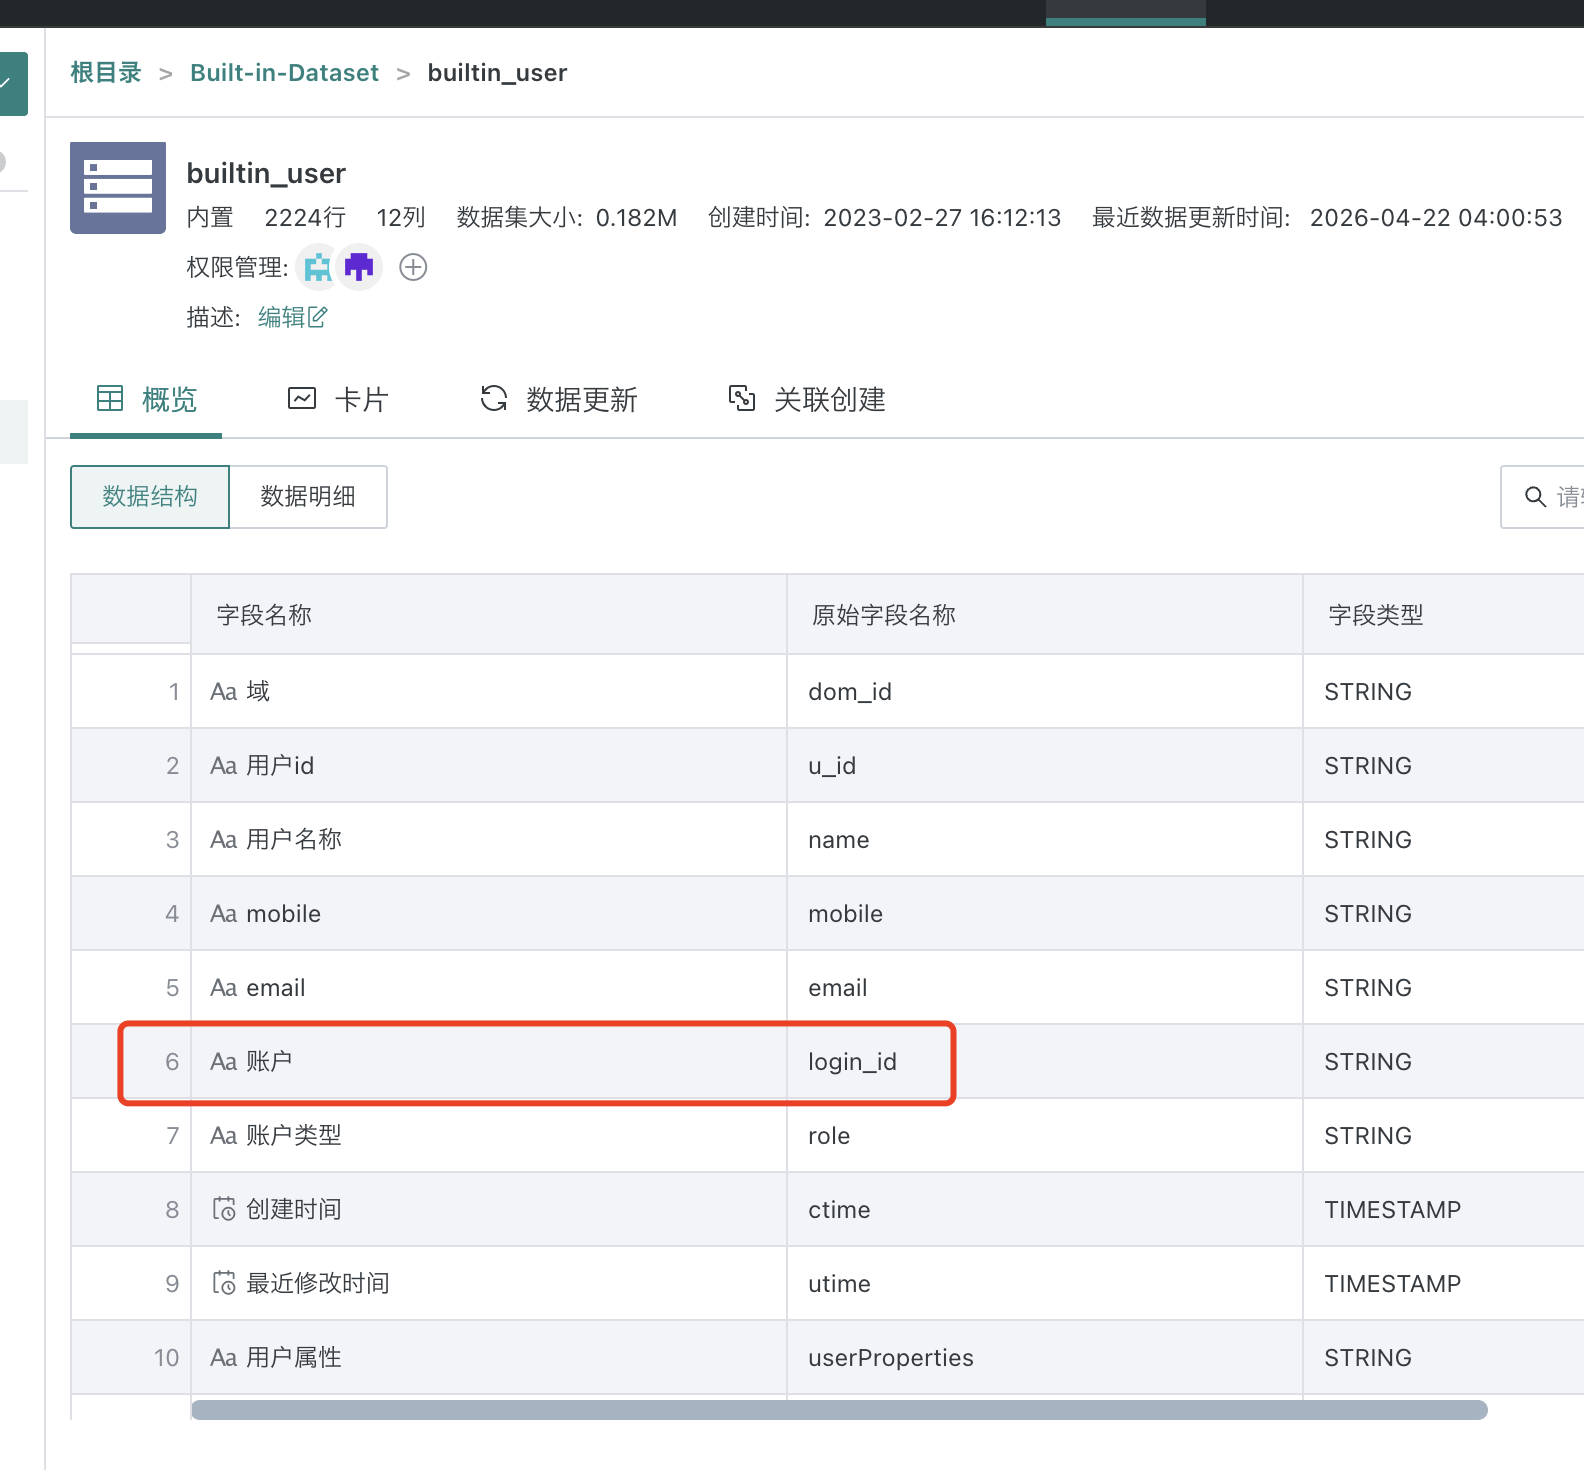
Task: Select the dom_id original field cell
Action: 1045,692
